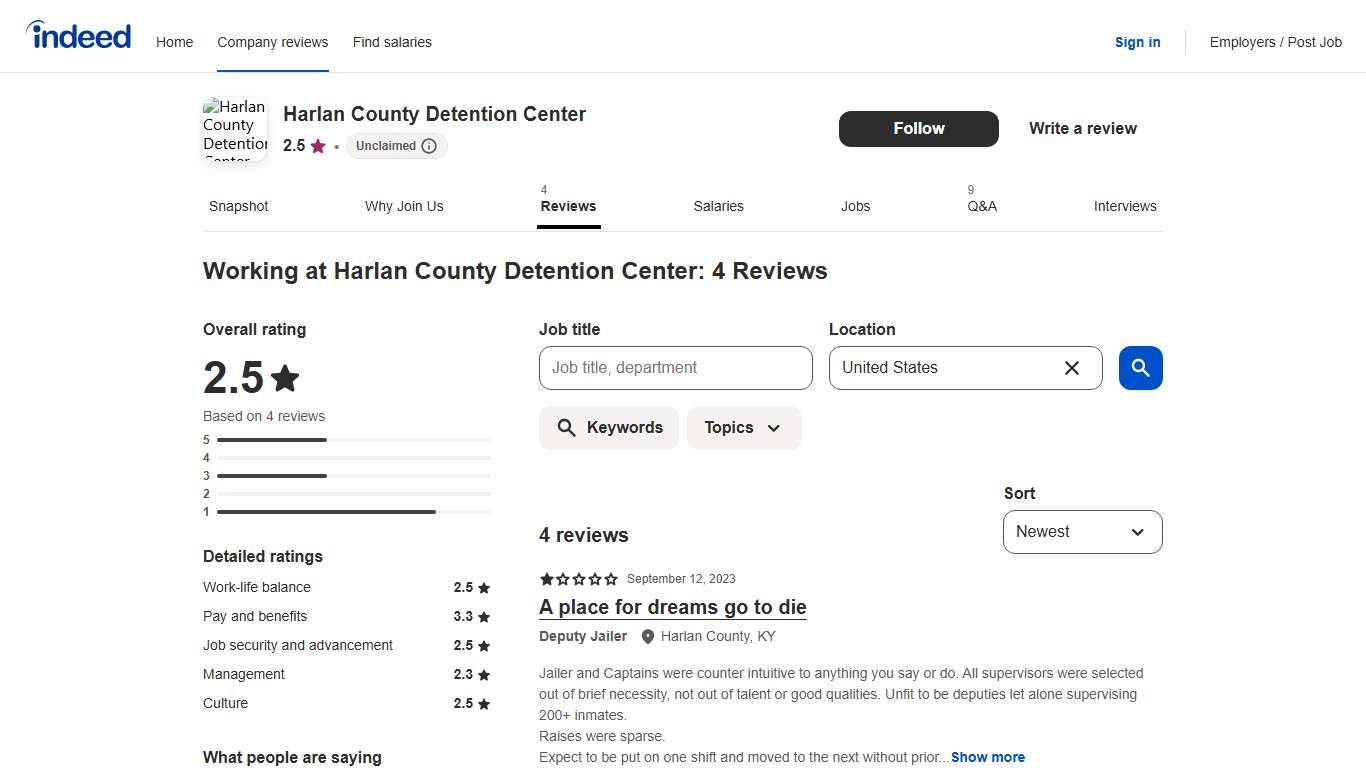Clear the United States location field
Viewport: 1366px width, 768px height.
(1071, 368)
